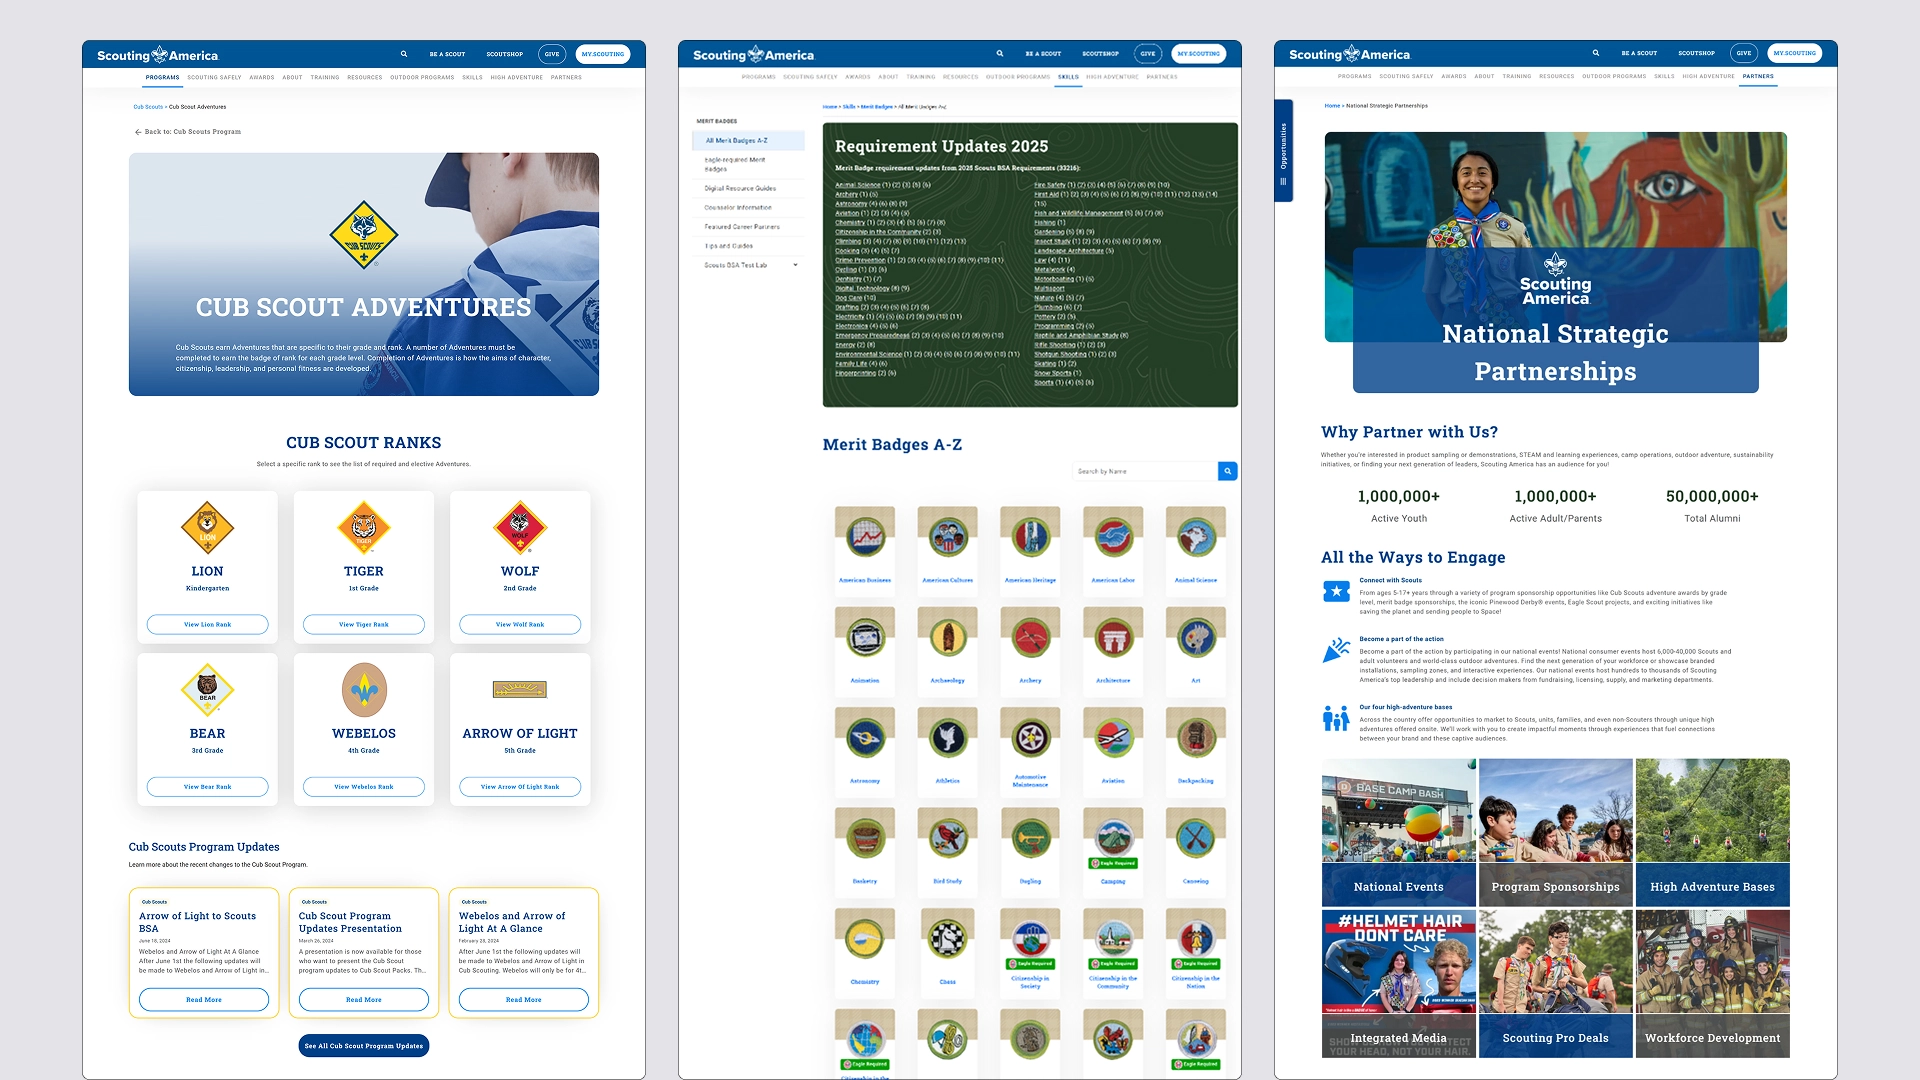Open Counselor Information sidebar item

pyautogui.click(x=738, y=208)
